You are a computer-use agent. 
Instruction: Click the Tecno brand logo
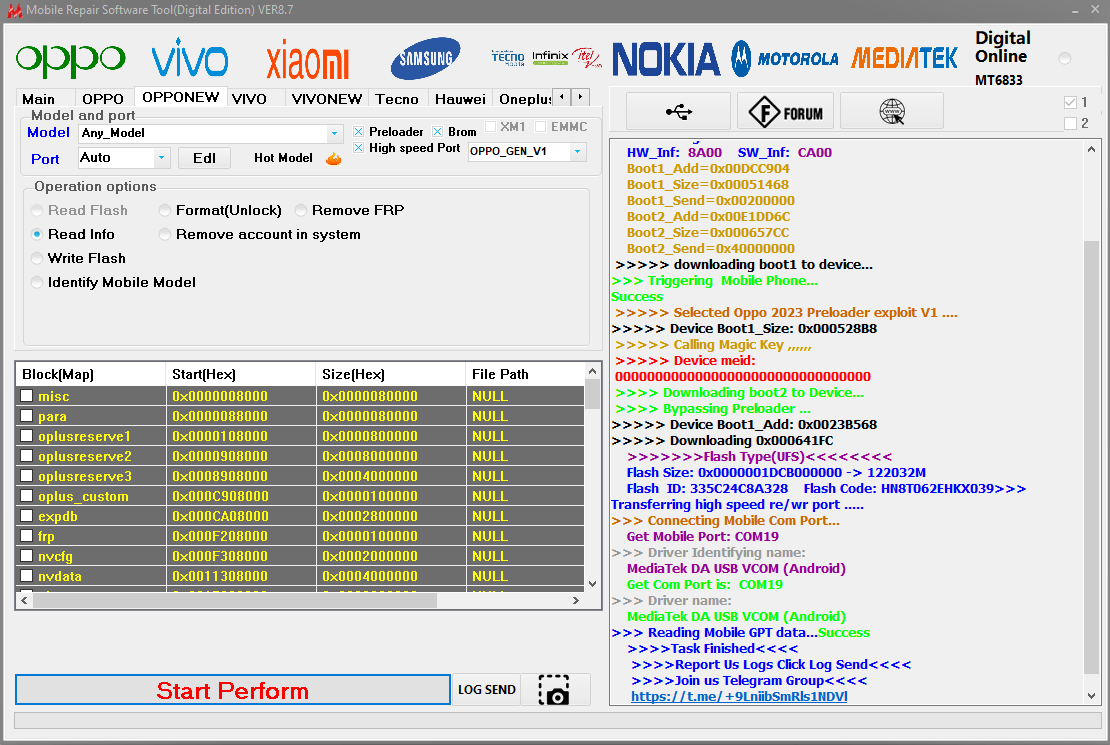tap(508, 57)
